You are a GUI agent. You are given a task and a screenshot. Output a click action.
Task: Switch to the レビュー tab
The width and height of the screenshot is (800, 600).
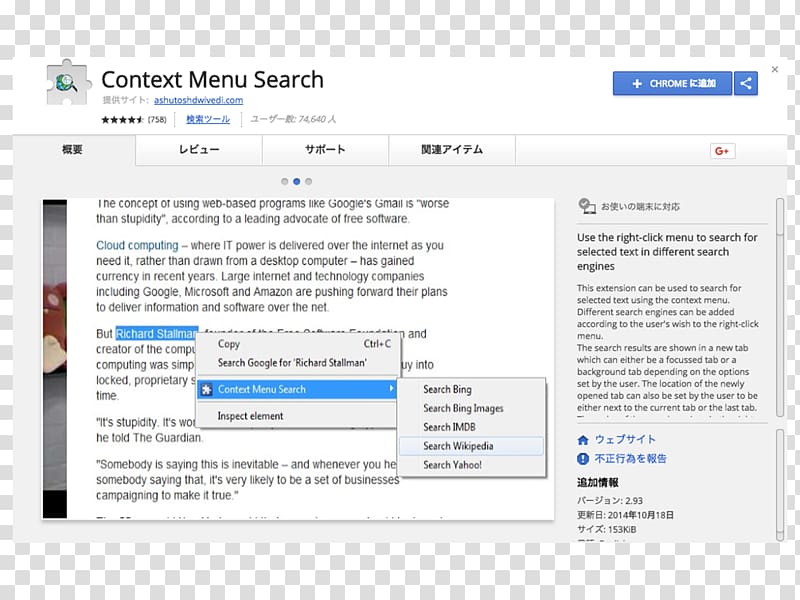pos(199,149)
